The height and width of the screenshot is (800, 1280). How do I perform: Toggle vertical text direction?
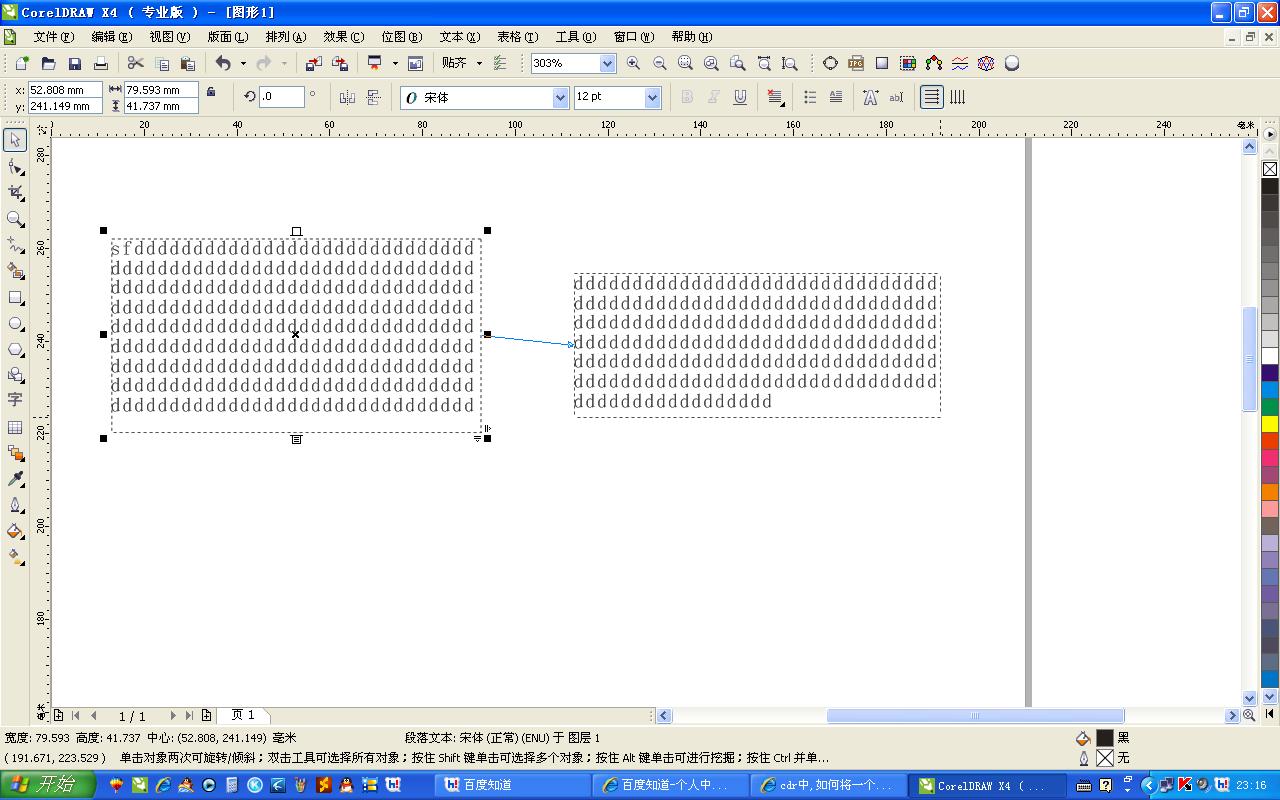(x=957, y=97)
